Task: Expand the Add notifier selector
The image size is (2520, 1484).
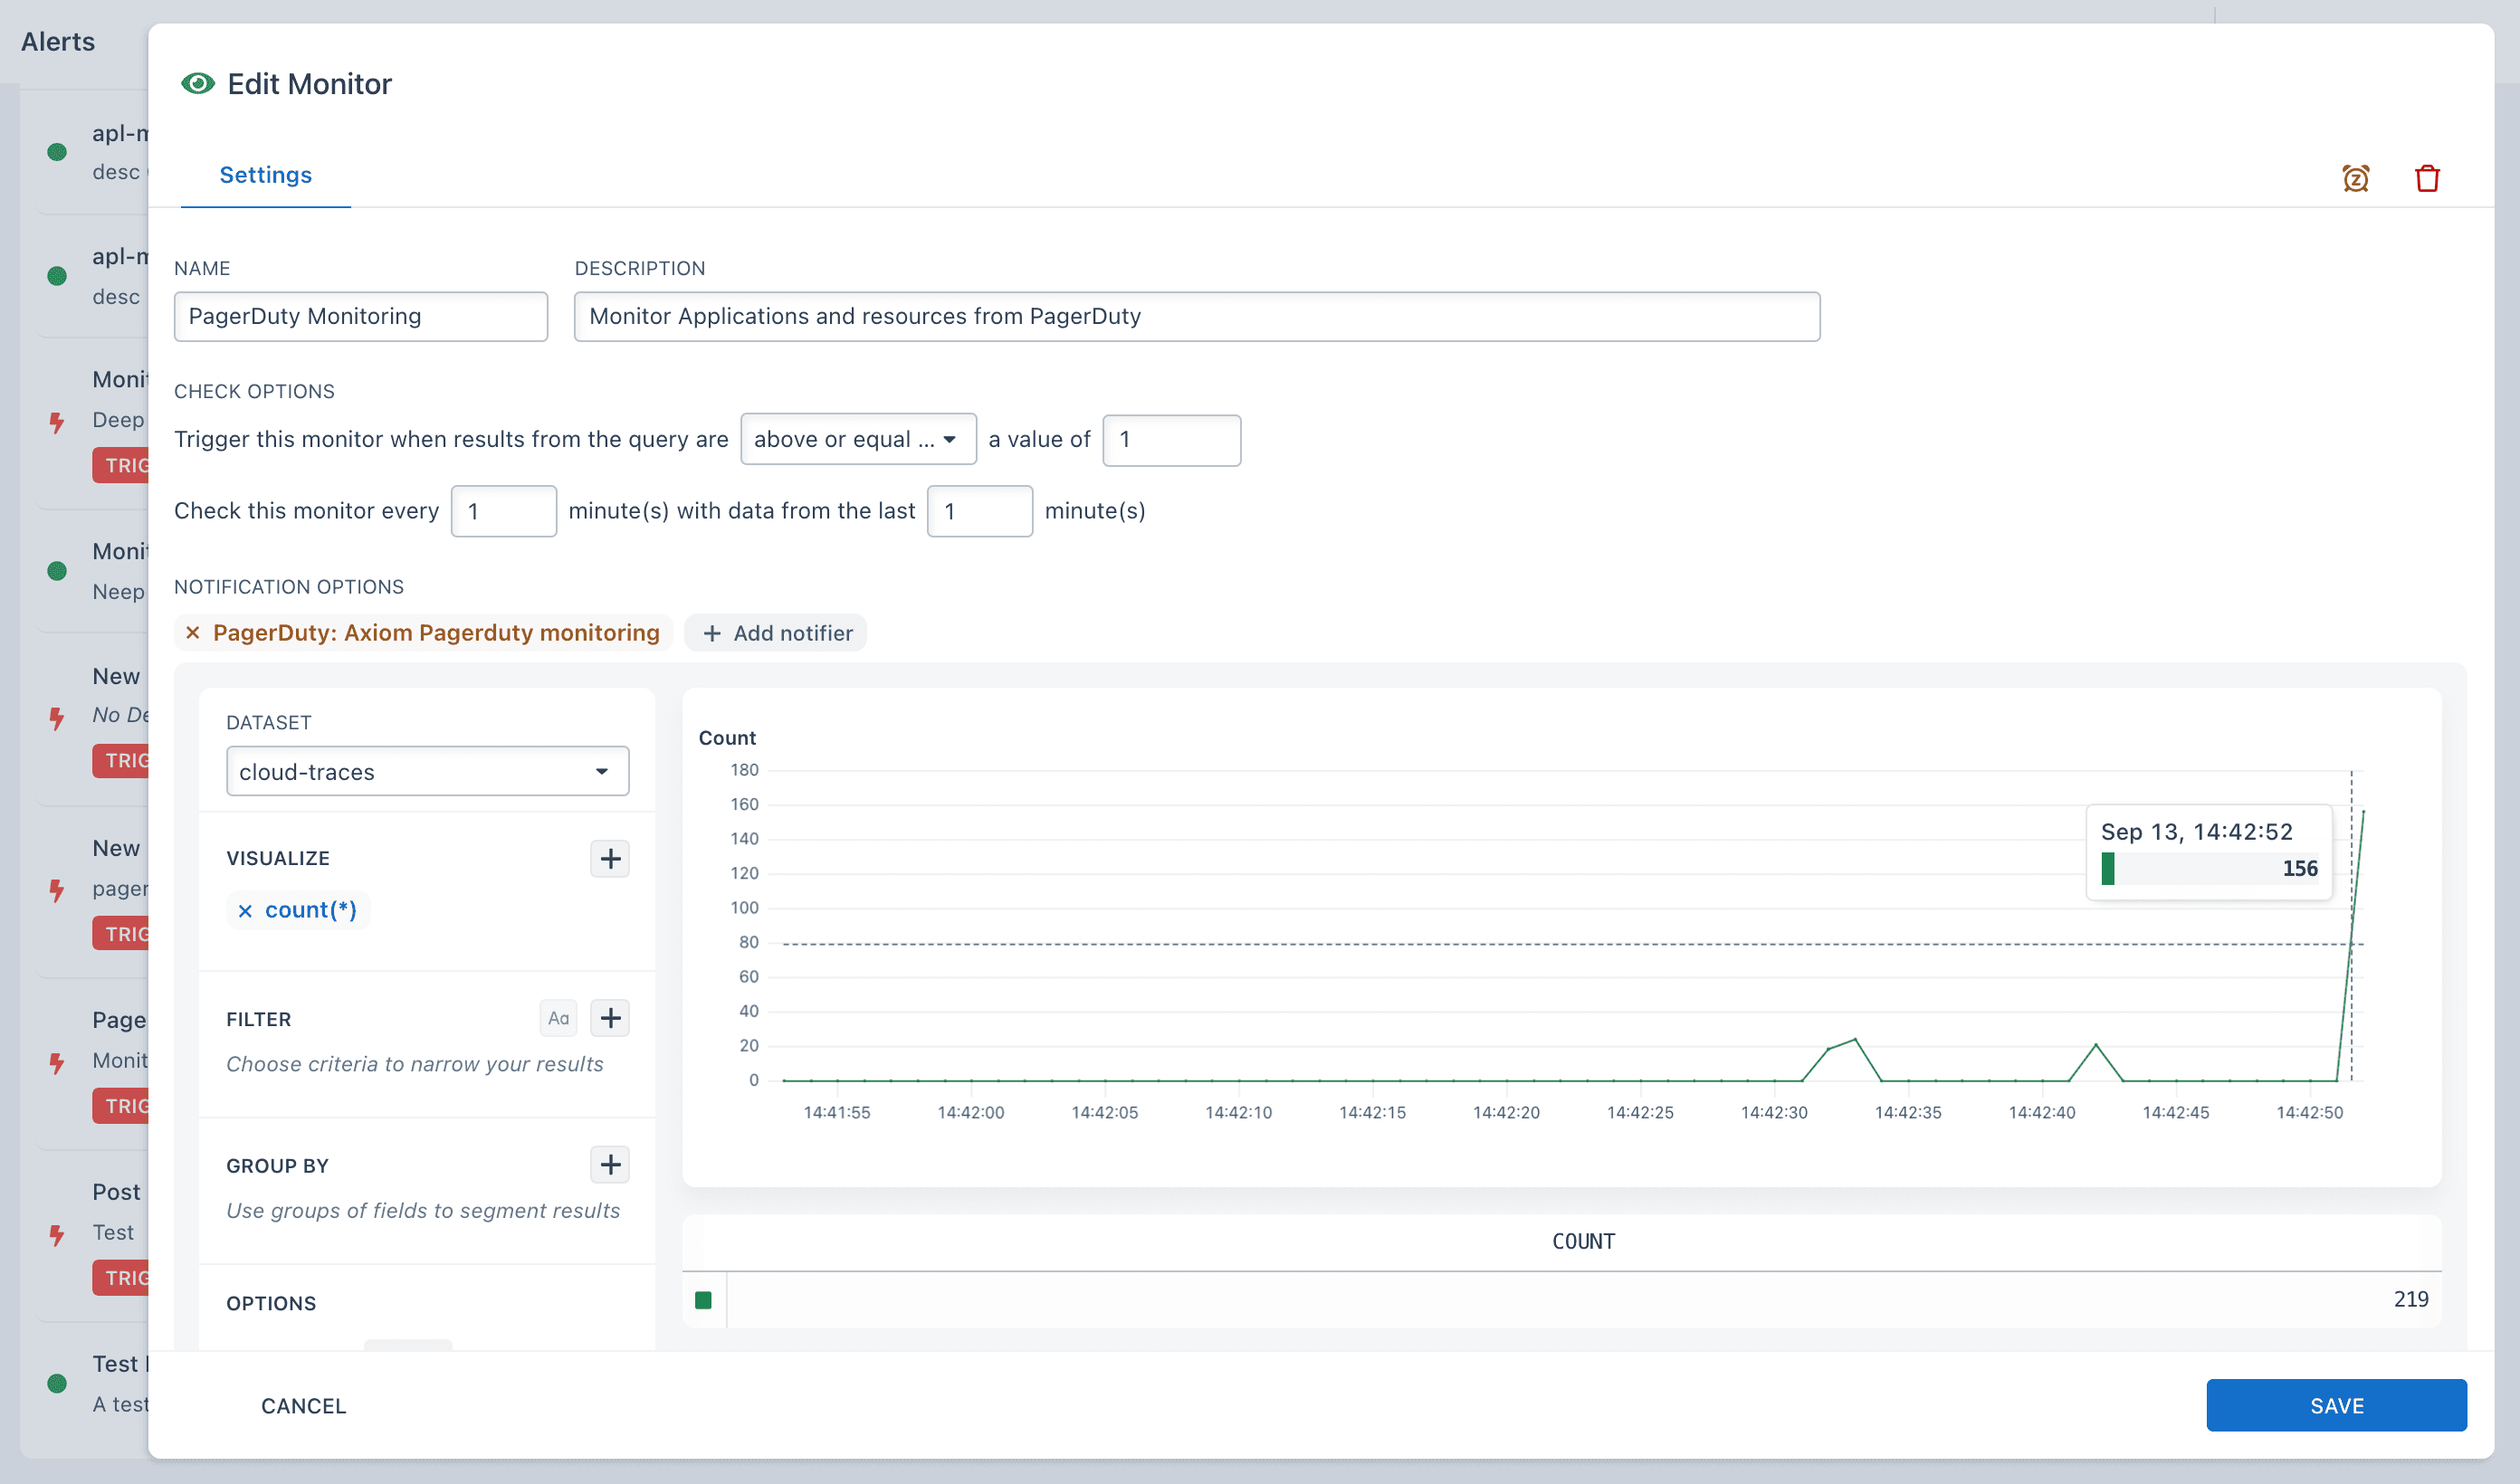Action: 776,632
